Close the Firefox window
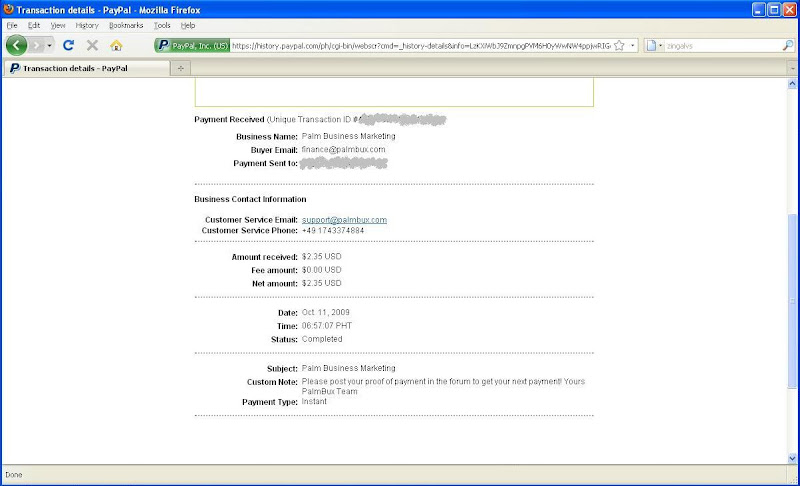Image resolution: width=800 pixels, height=486 pixels. click(x=789, y=10)
